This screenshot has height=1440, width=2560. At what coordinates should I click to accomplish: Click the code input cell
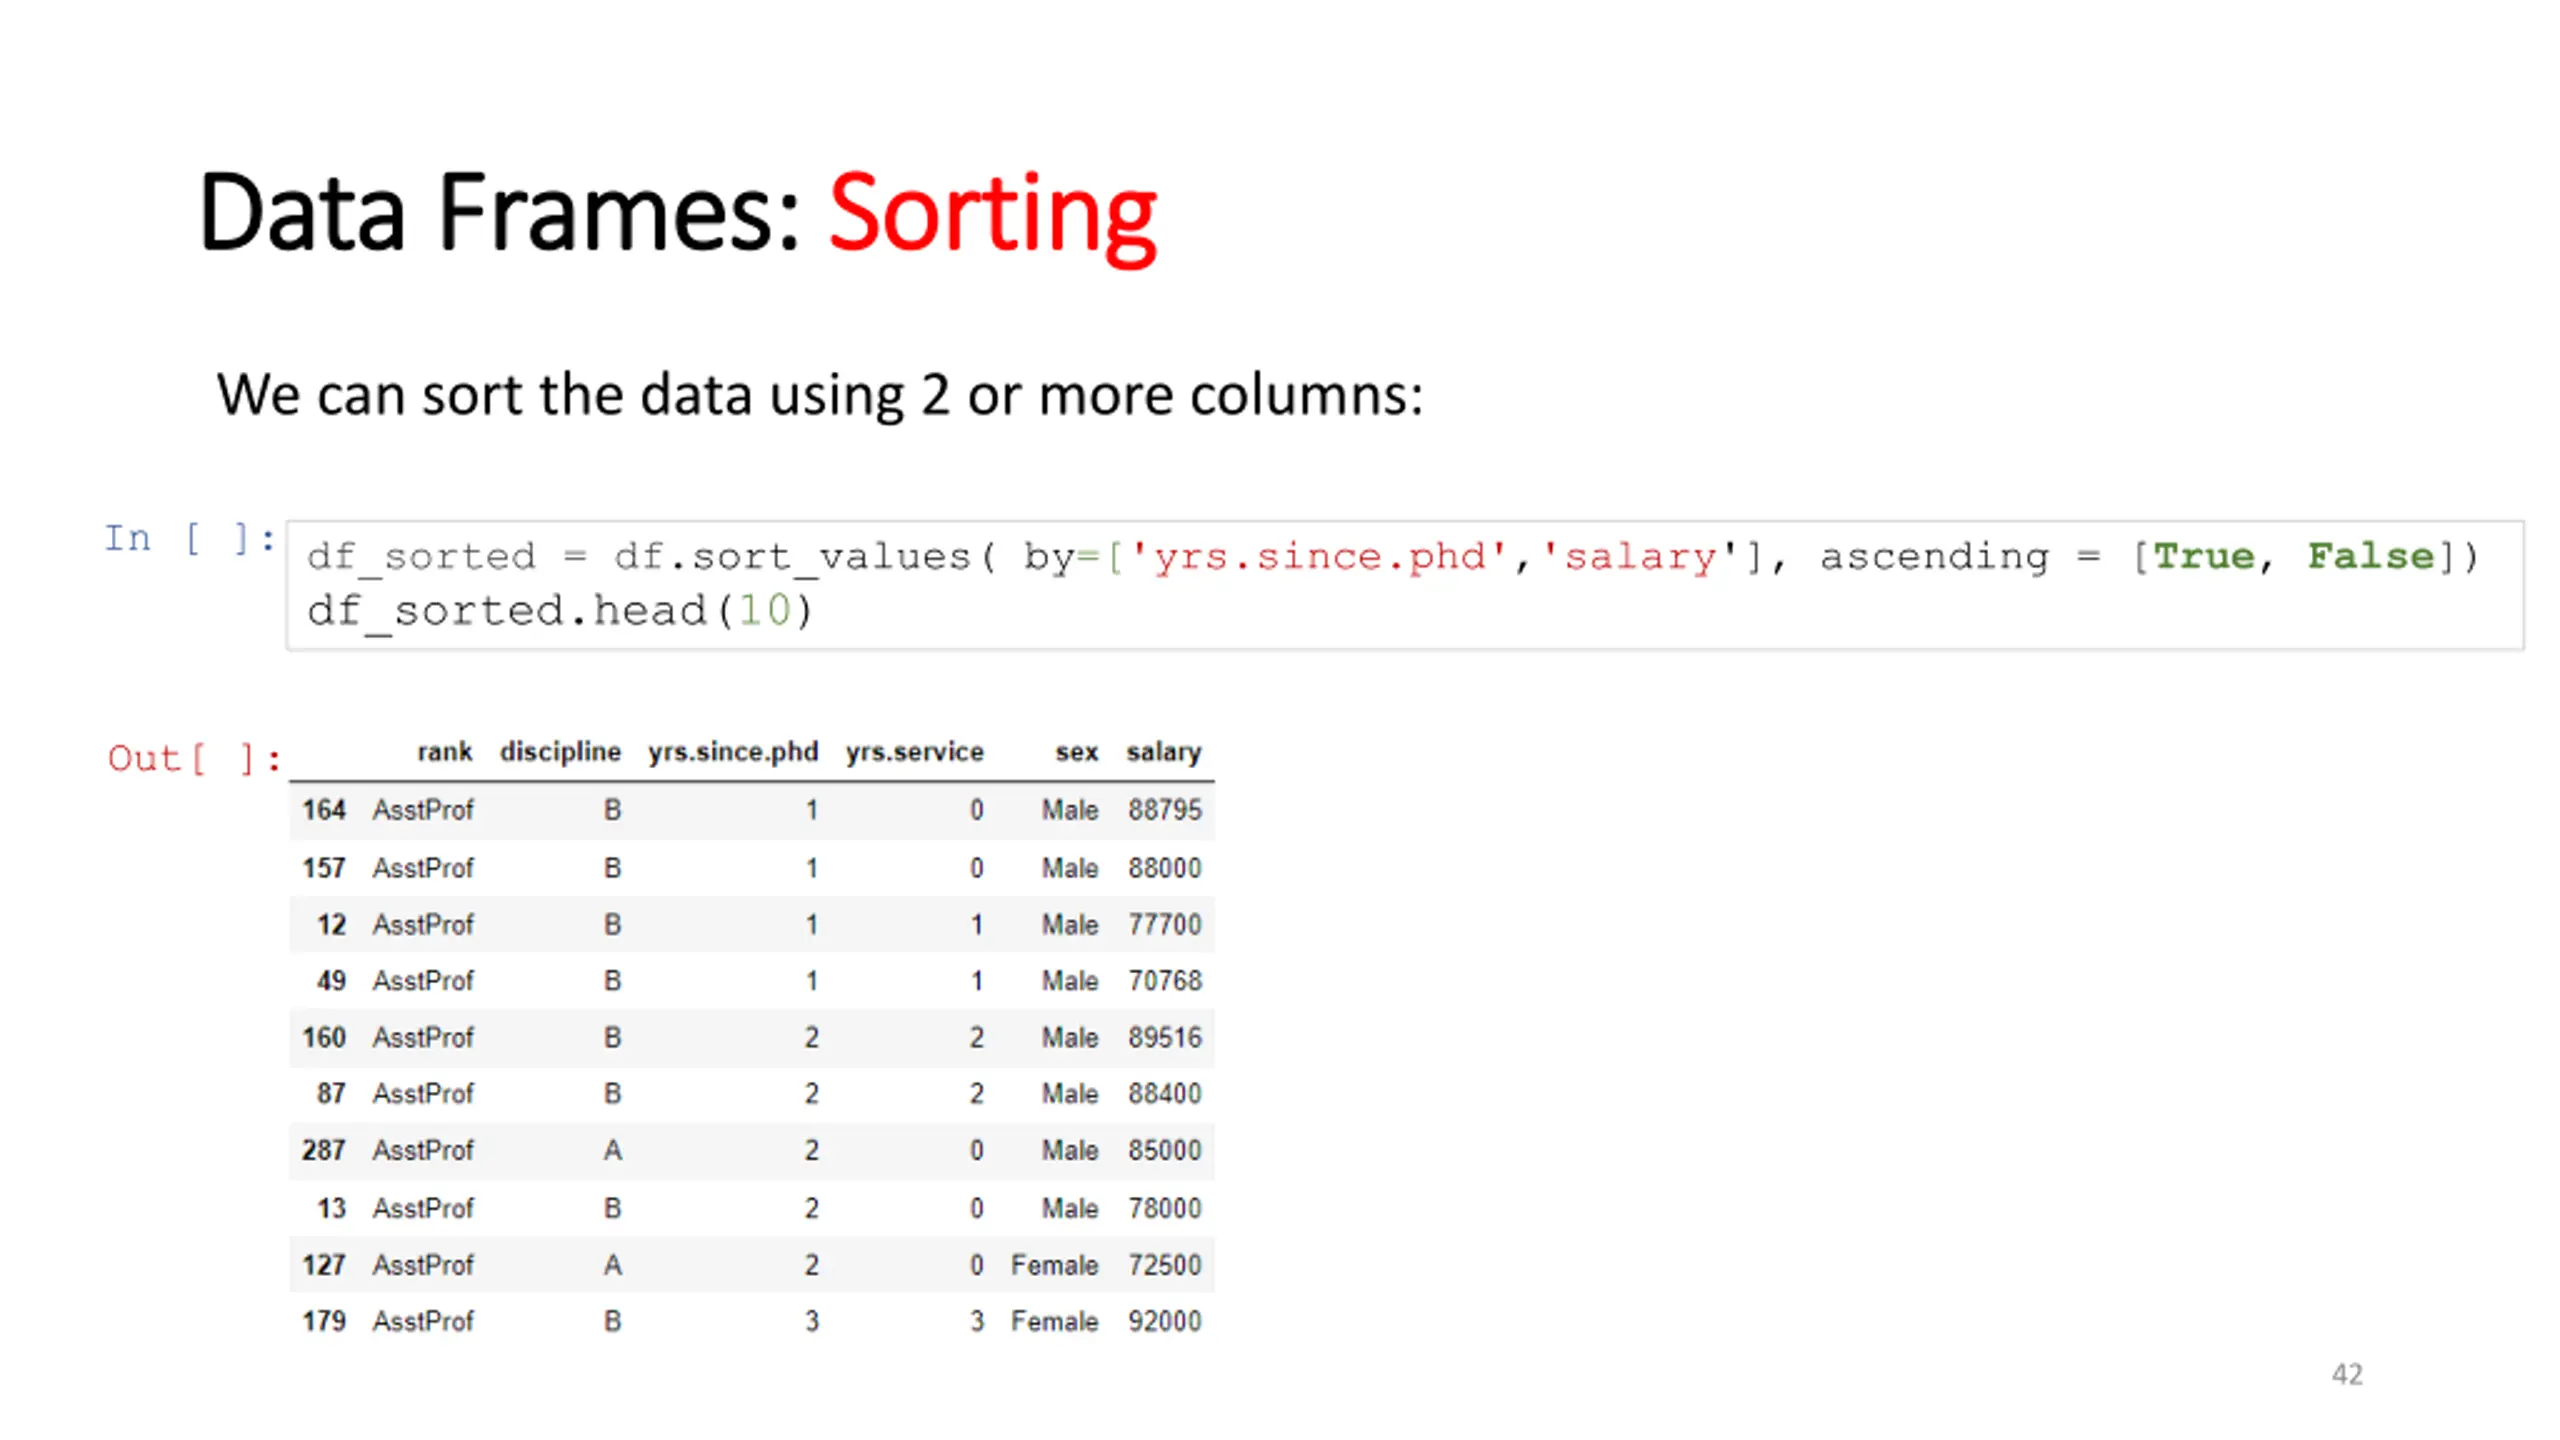[1404, 585]
